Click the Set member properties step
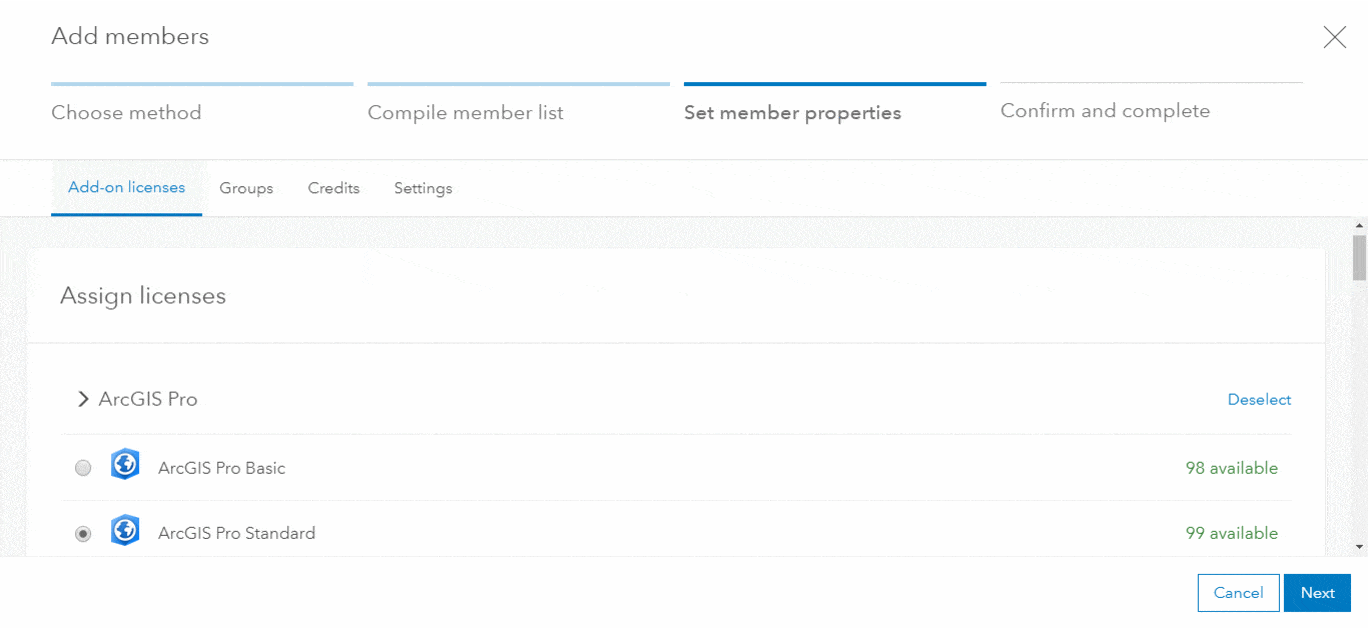The height and width of the screenshot is (628, 1368). pyautogui.click(x=793, y=112)
